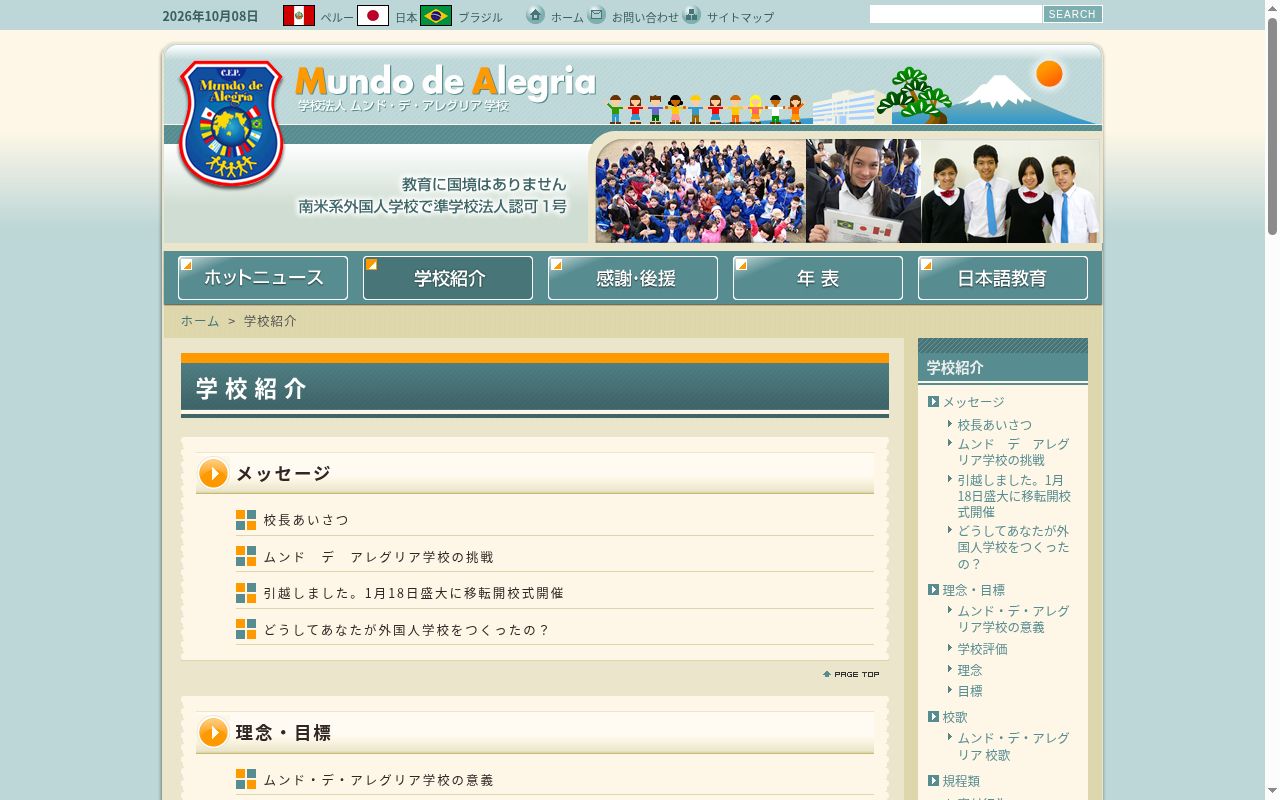Open 引越しました。1月18日盛大に移転開校式開催 in main list
Screen dimensions: 1280x800
click(x=414, y=593)
